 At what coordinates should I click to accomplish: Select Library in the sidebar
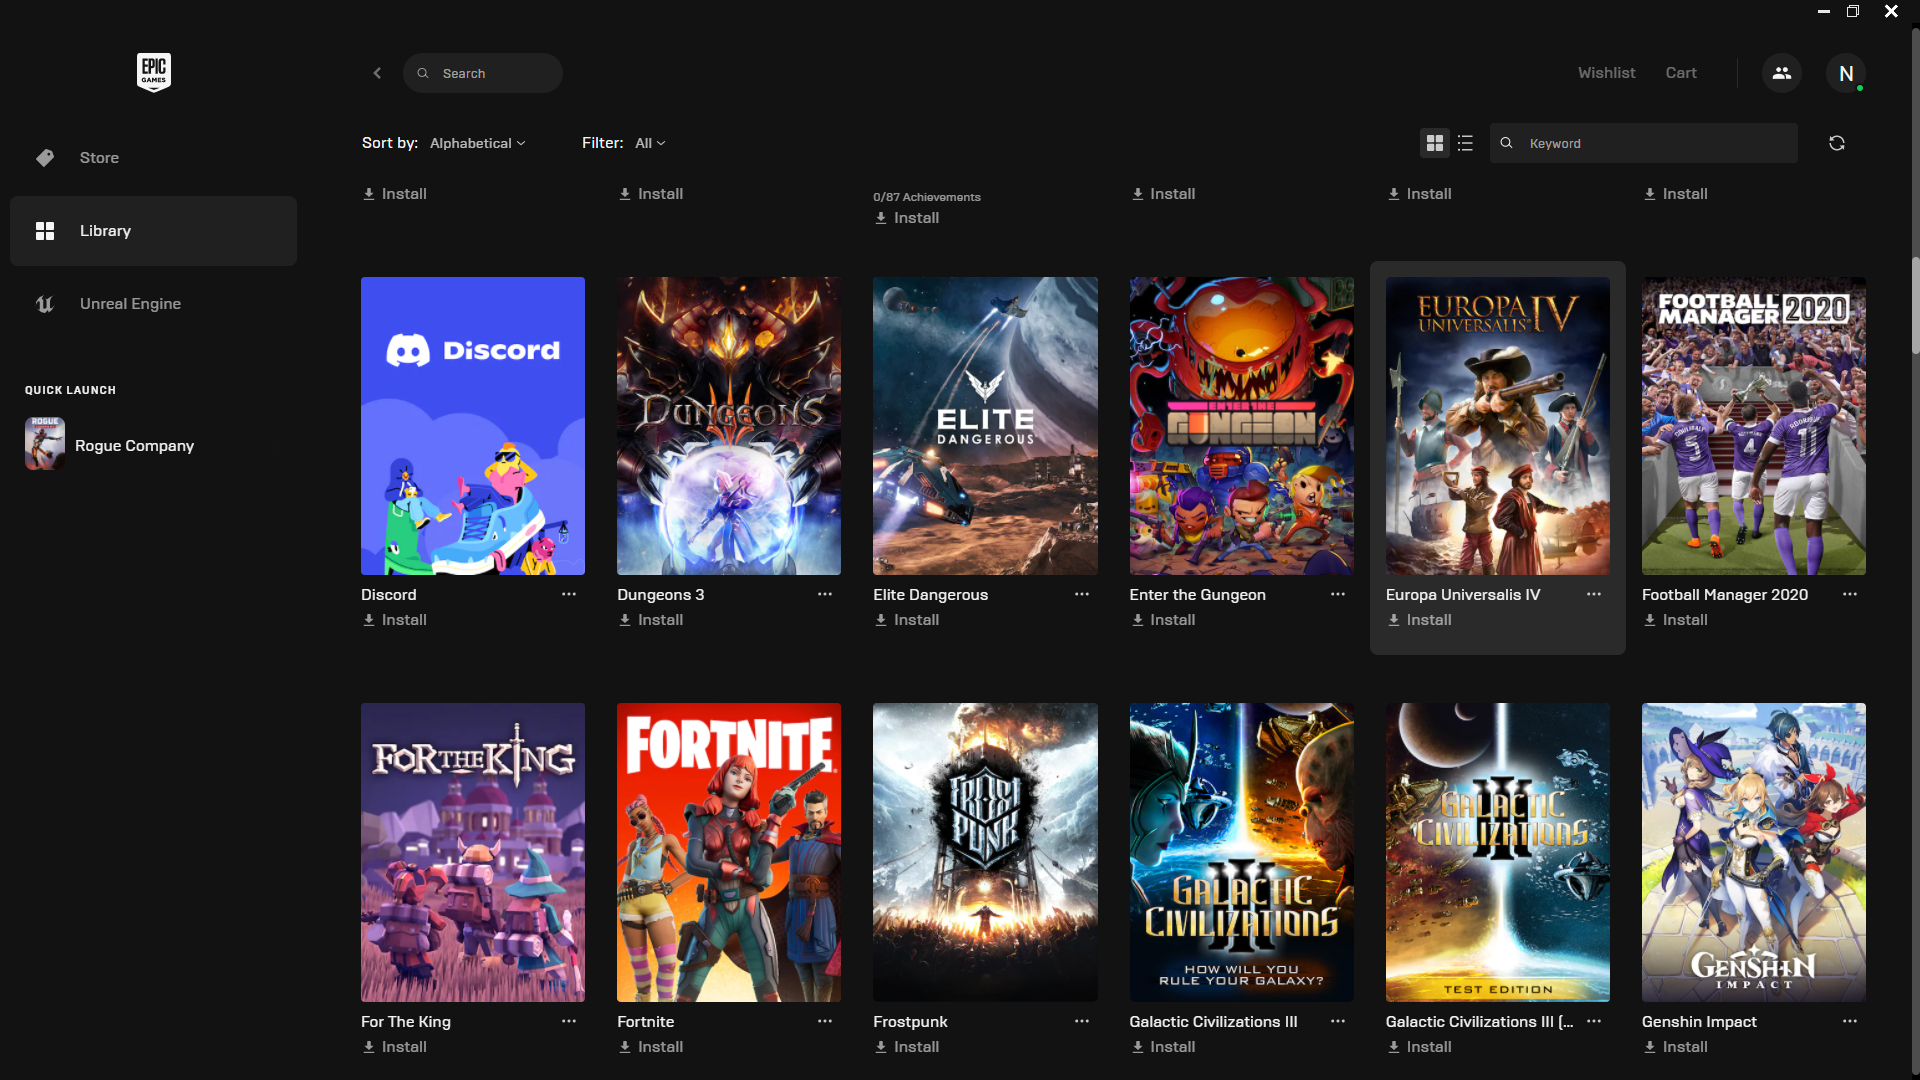tap(105, 231)
